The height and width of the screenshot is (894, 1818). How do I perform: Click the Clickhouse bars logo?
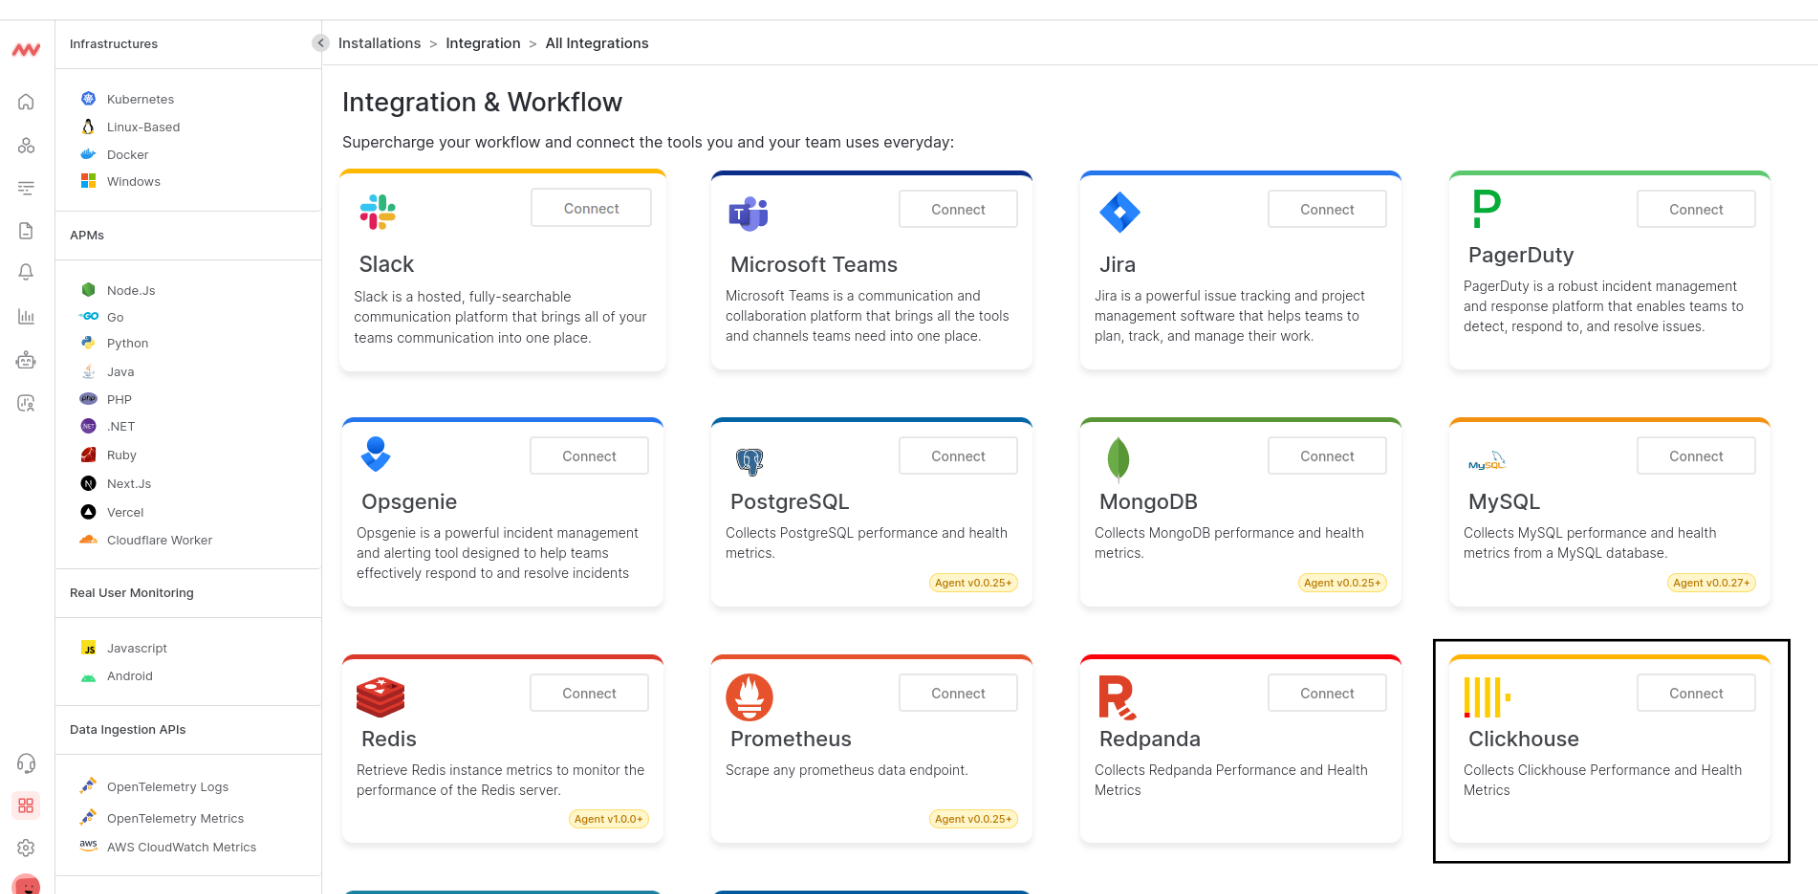[x=1487, y=697]
